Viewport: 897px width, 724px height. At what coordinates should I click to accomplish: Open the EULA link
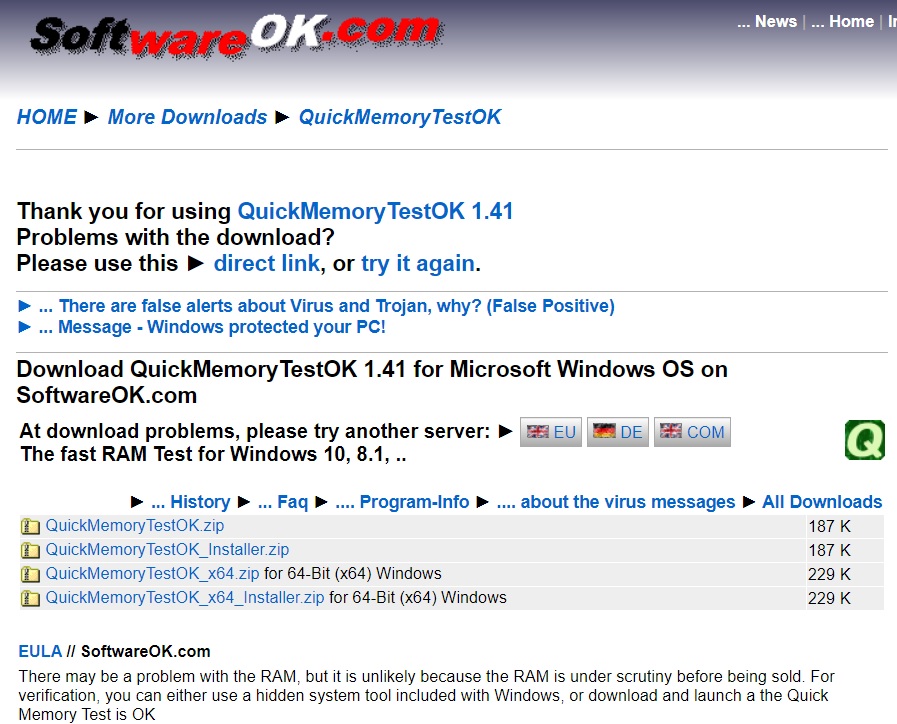[x=40, y=651]
